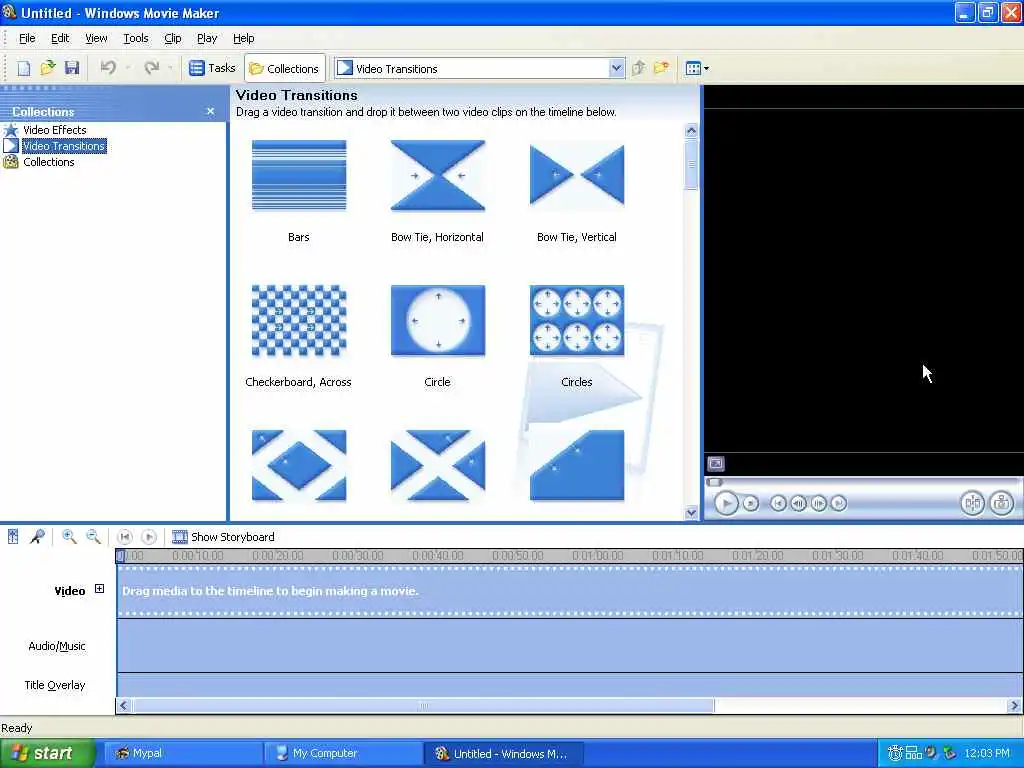Toggle the Collections pane button
Image resolution: width=1024 pixels, height=768 pixels.
(x=285, y=68)
